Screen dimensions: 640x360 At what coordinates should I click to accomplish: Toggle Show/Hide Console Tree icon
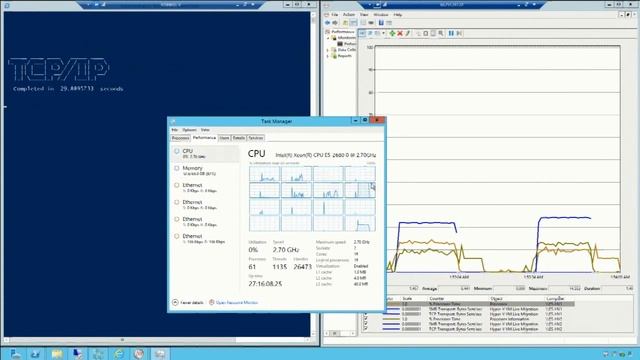353,23
